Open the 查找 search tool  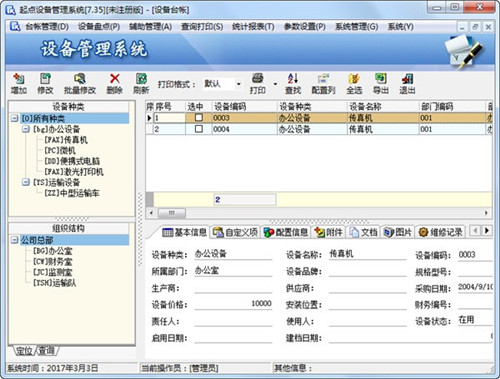293,84
